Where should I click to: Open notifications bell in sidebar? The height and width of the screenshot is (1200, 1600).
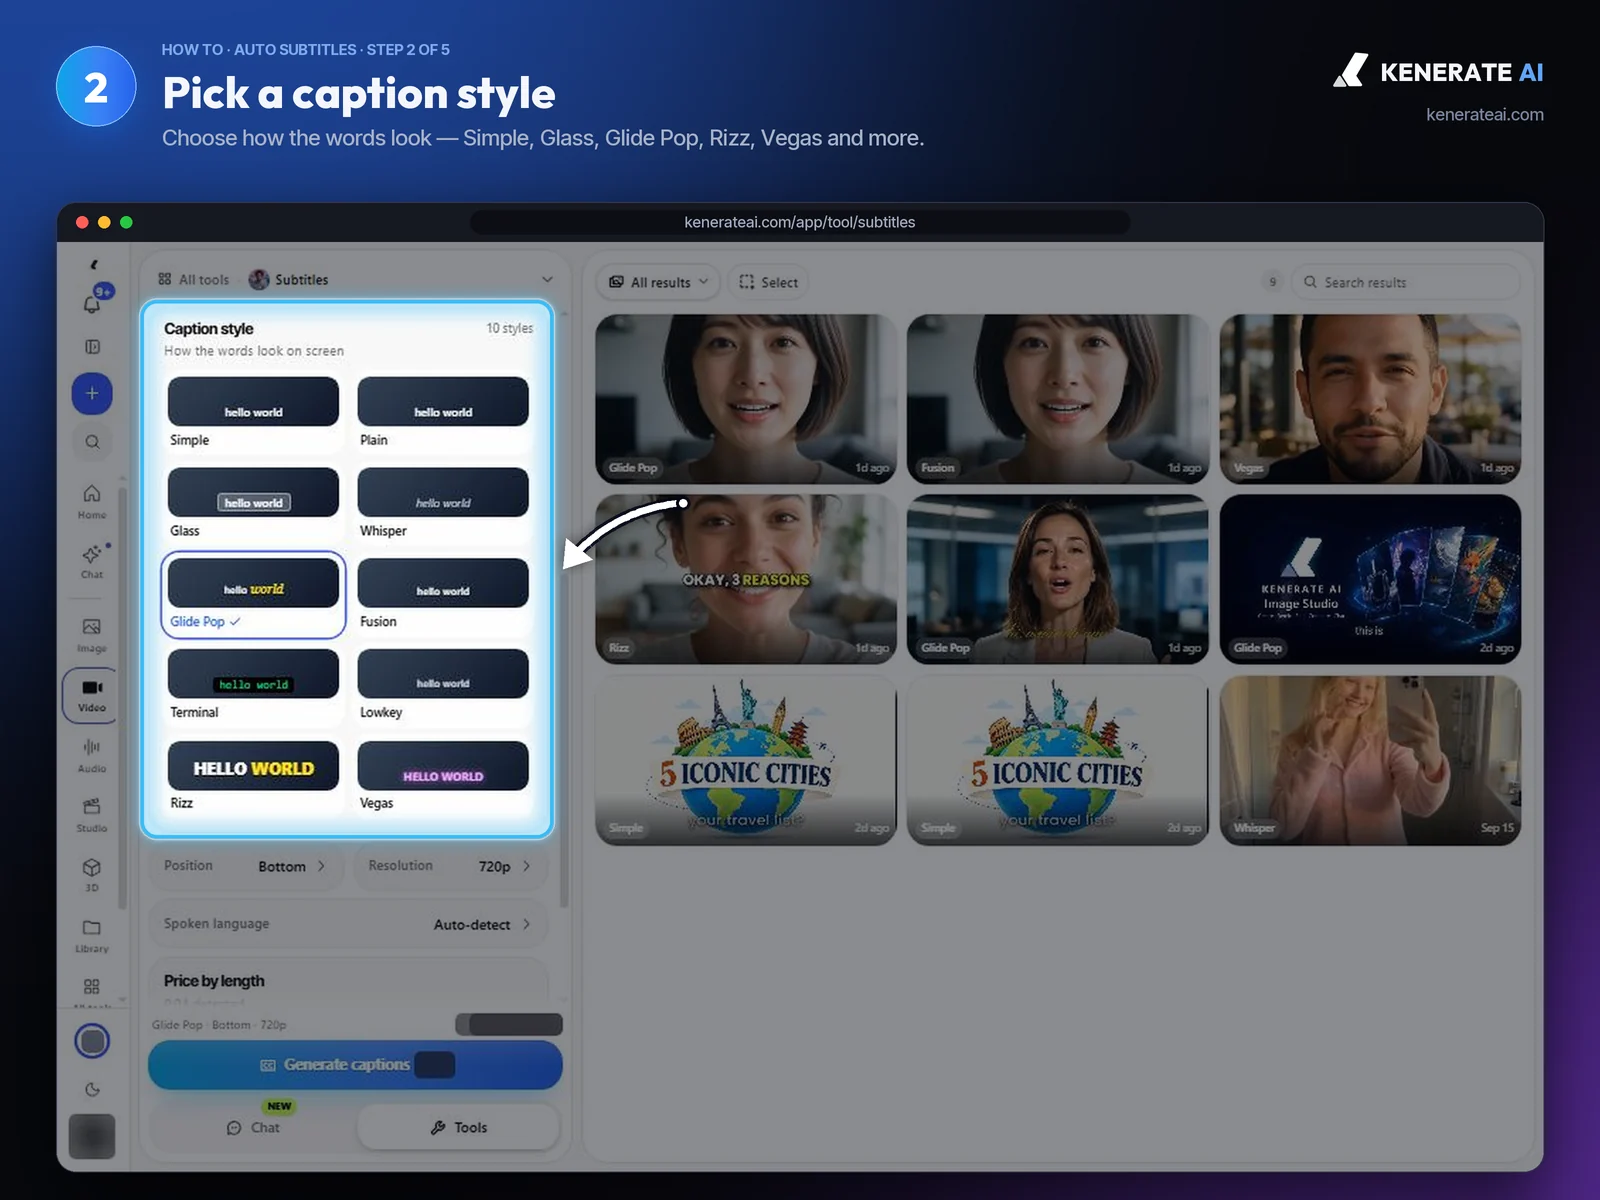coord(92,304)
